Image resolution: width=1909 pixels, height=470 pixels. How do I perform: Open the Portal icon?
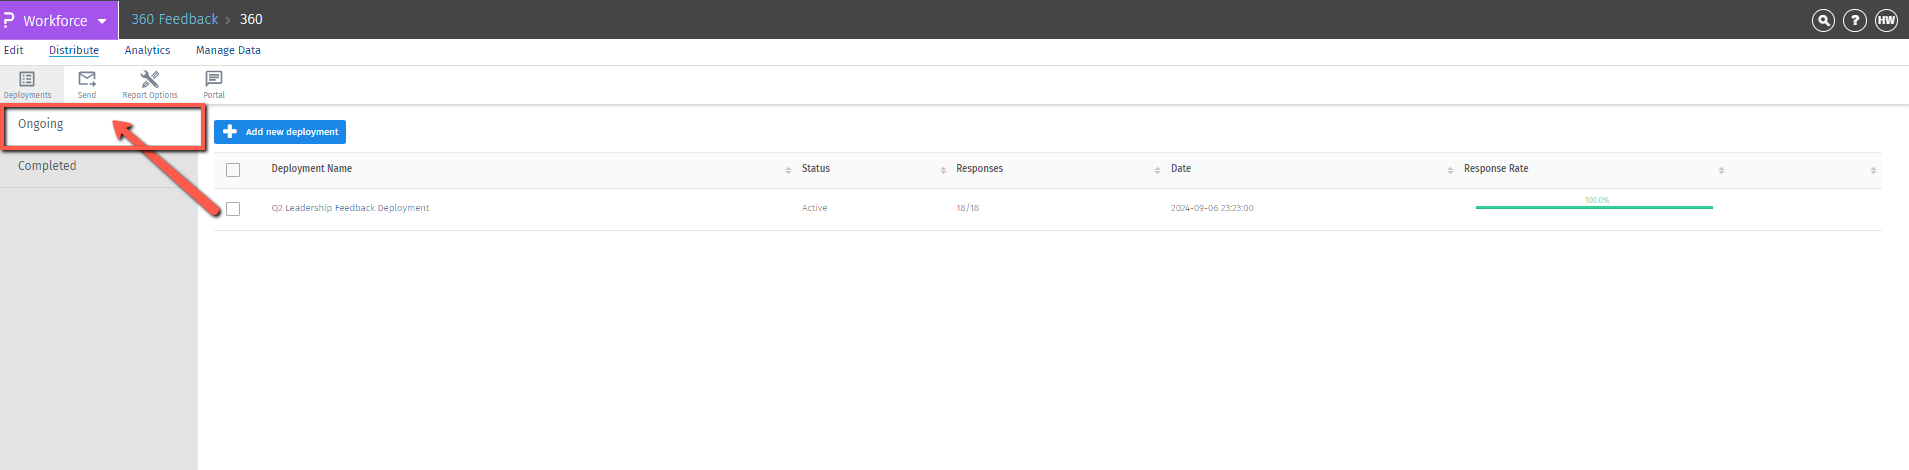point(214,79)
